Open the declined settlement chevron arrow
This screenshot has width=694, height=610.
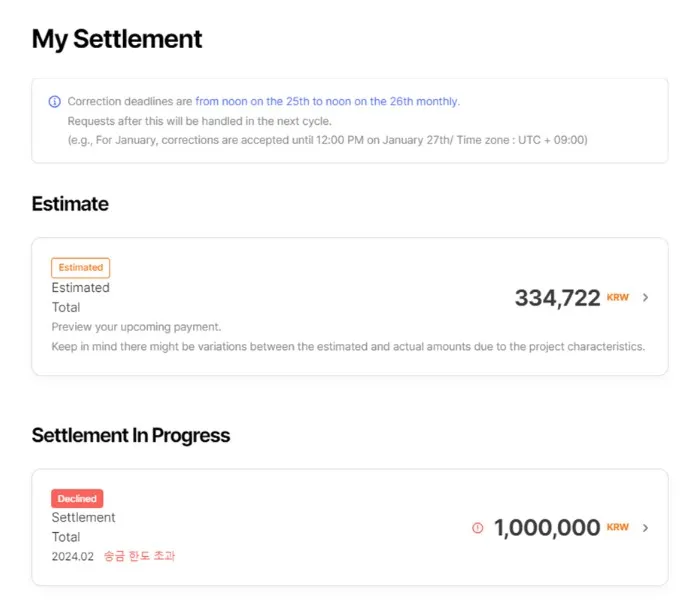click(x=646, y=528)
